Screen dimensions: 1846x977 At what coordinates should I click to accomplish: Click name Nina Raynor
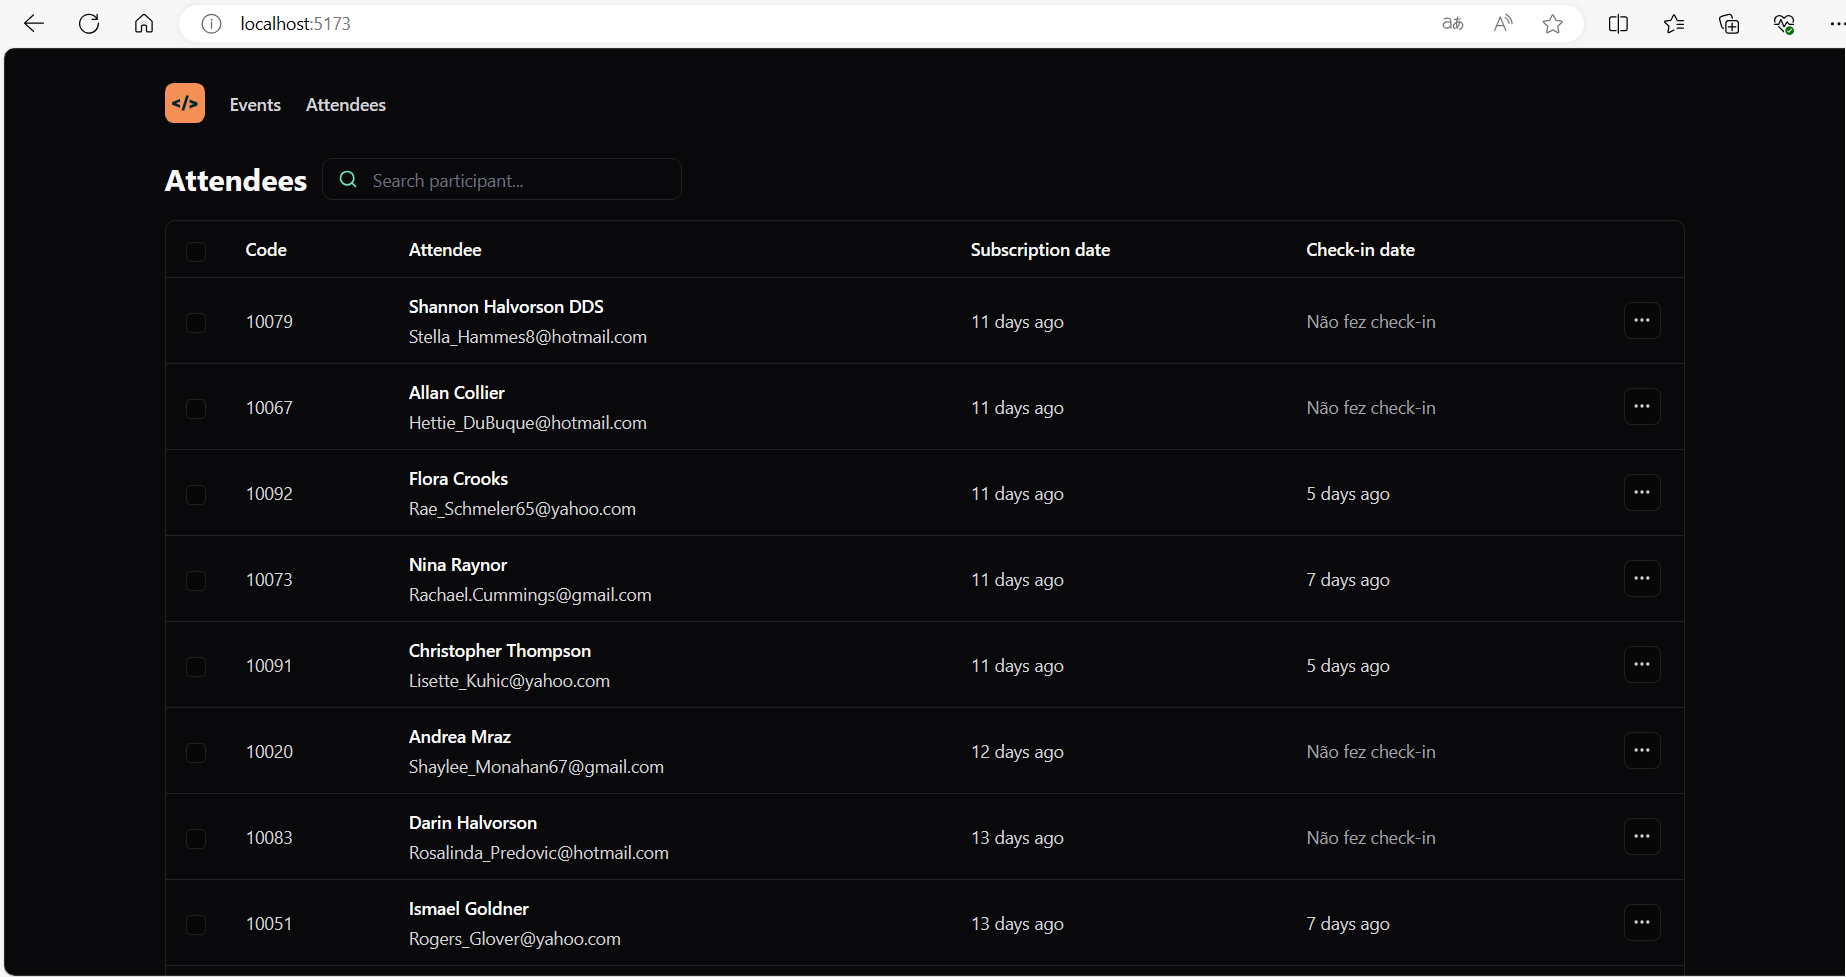coord(458,565)
